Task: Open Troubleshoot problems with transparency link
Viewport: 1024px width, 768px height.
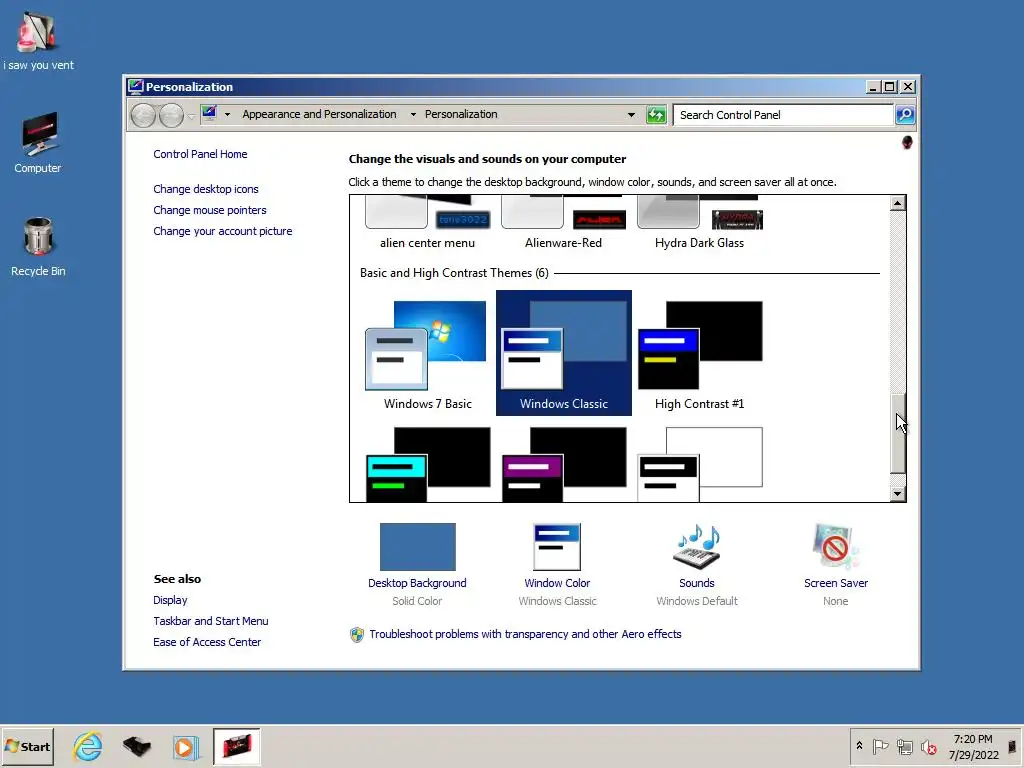Action: point(525,634)
